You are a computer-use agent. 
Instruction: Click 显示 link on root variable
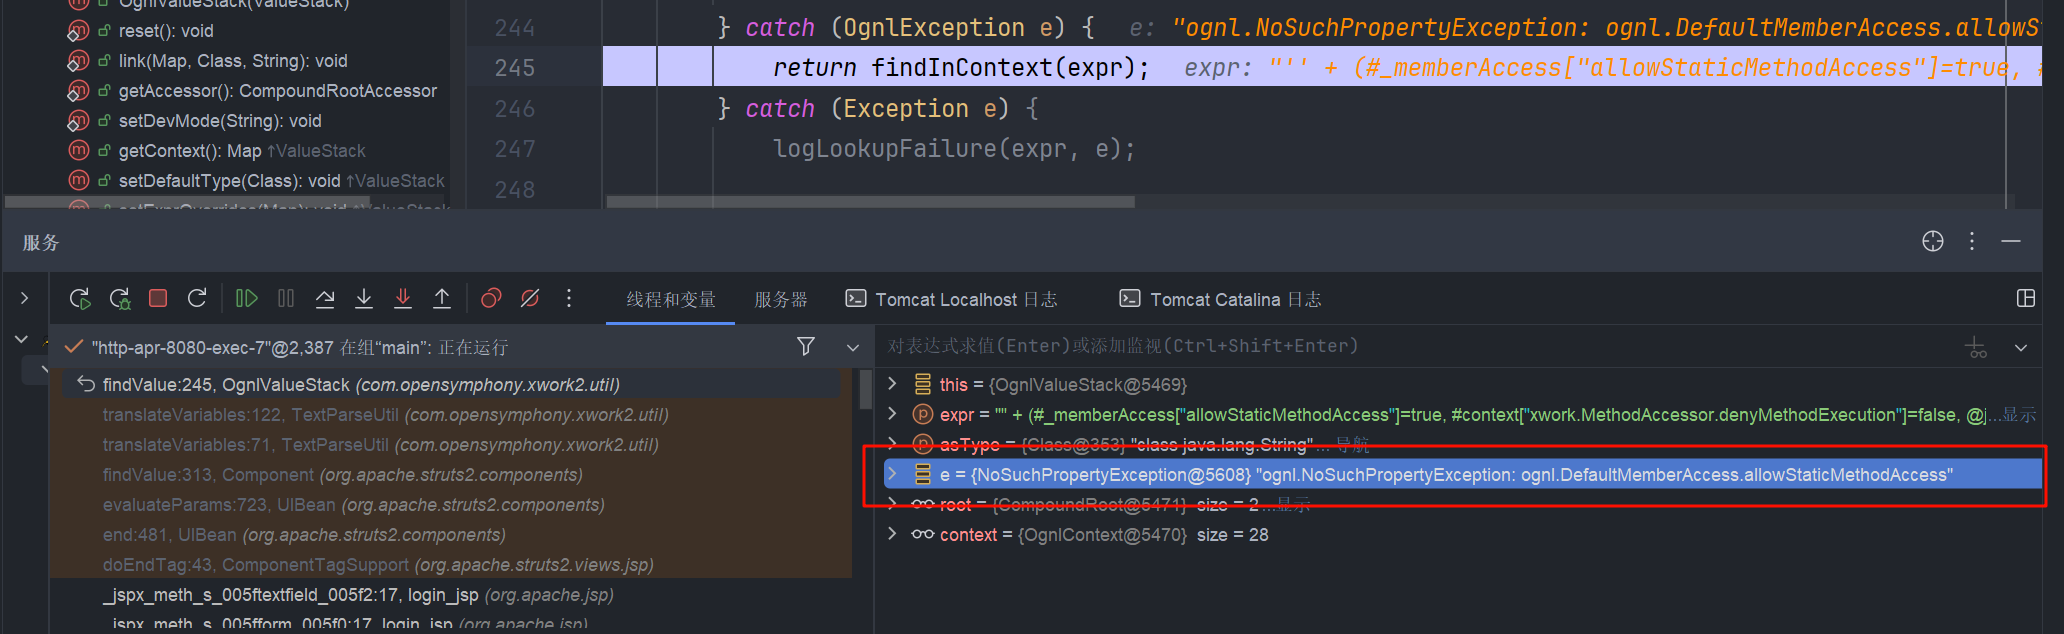(x=1293, y=505)
